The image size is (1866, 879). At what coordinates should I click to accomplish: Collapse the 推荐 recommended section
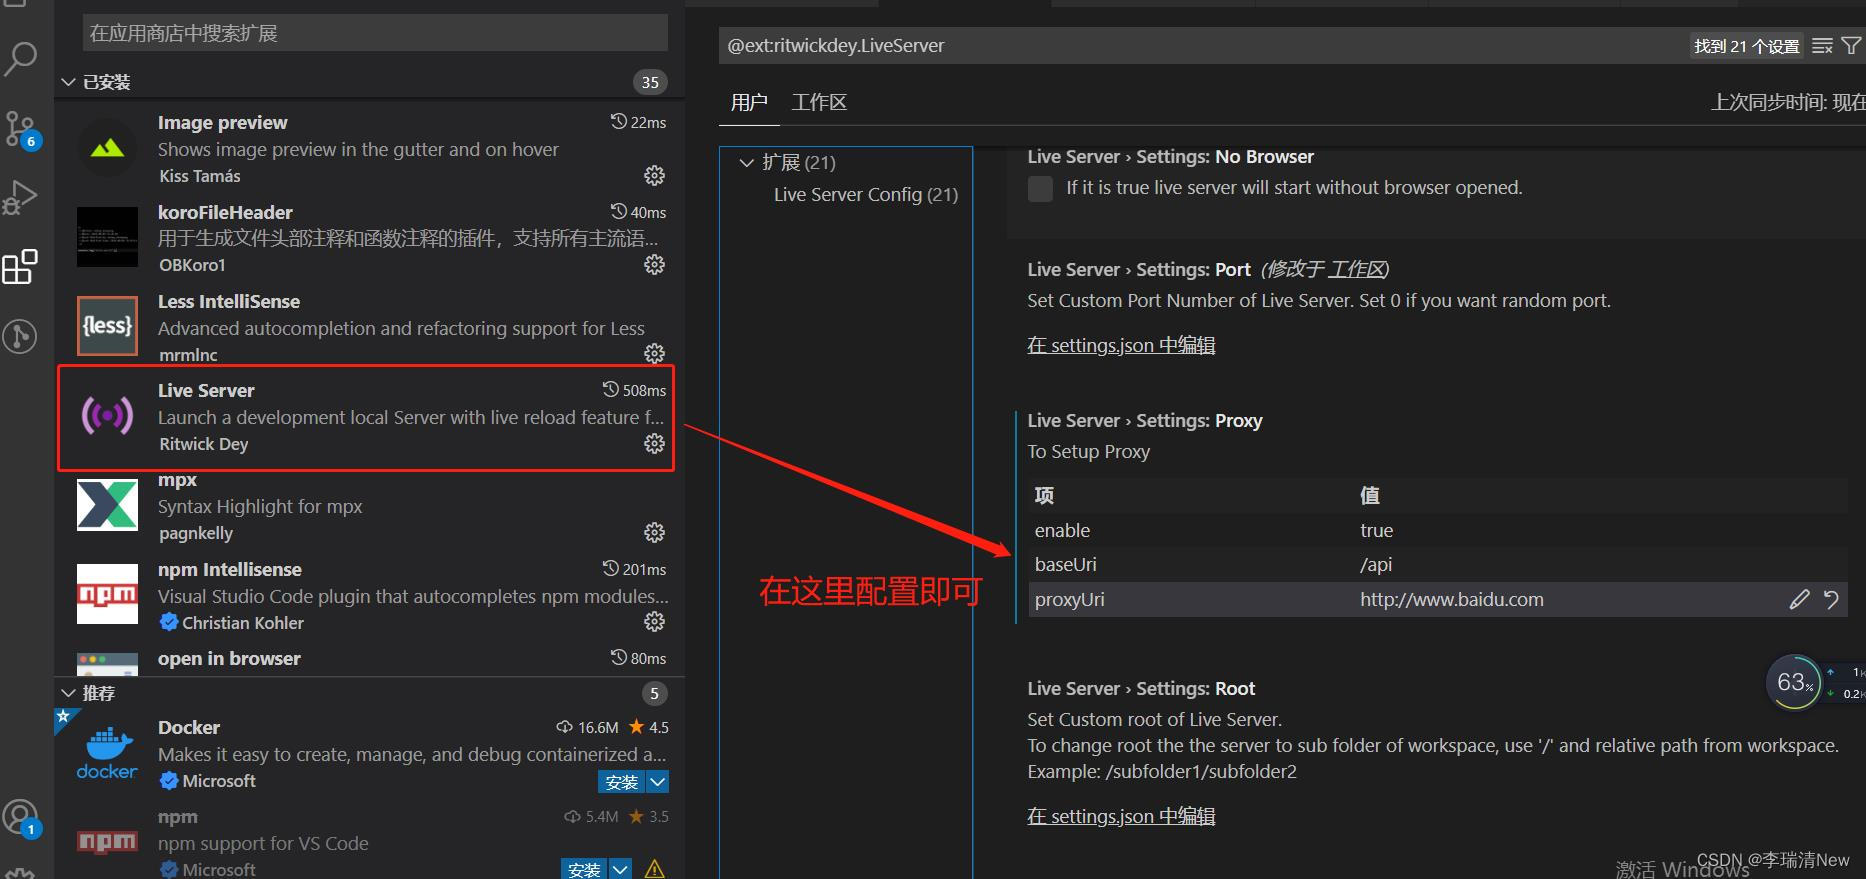coord(68,693)
